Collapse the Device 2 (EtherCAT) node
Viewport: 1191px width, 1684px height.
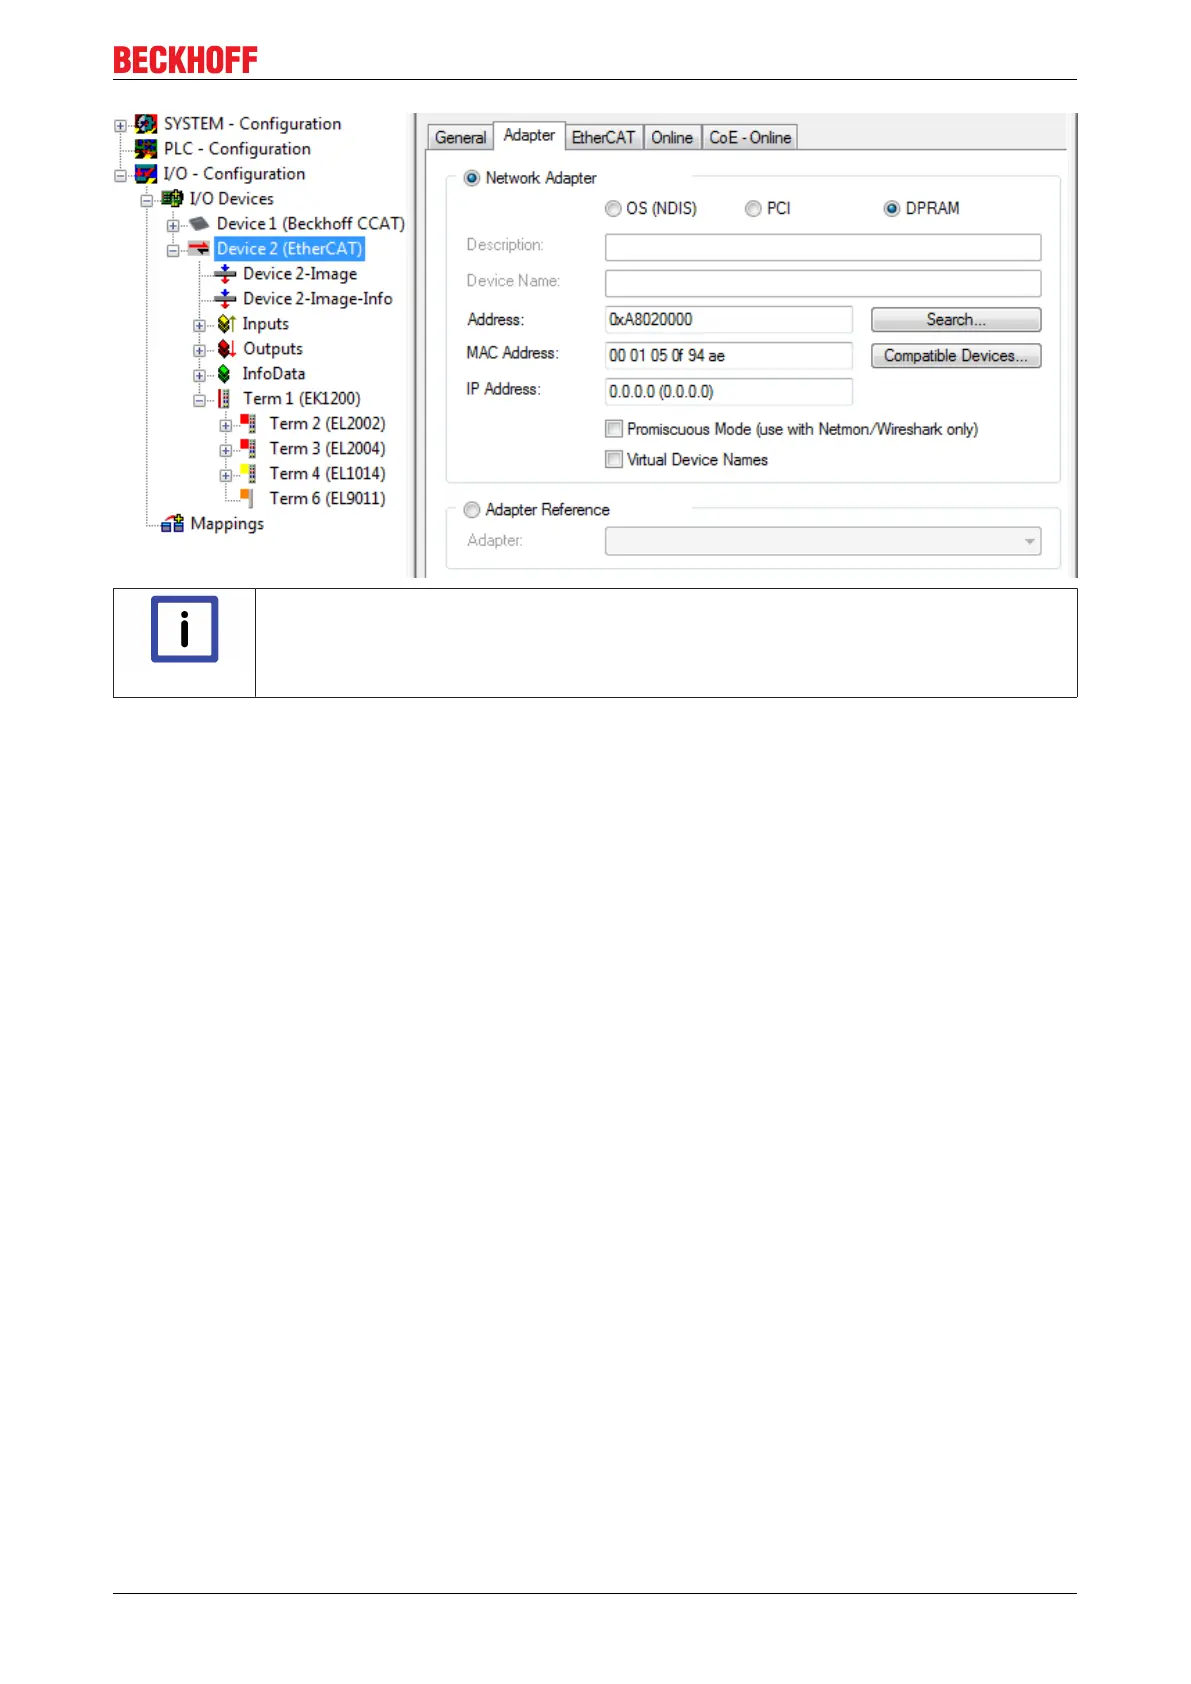173,251
